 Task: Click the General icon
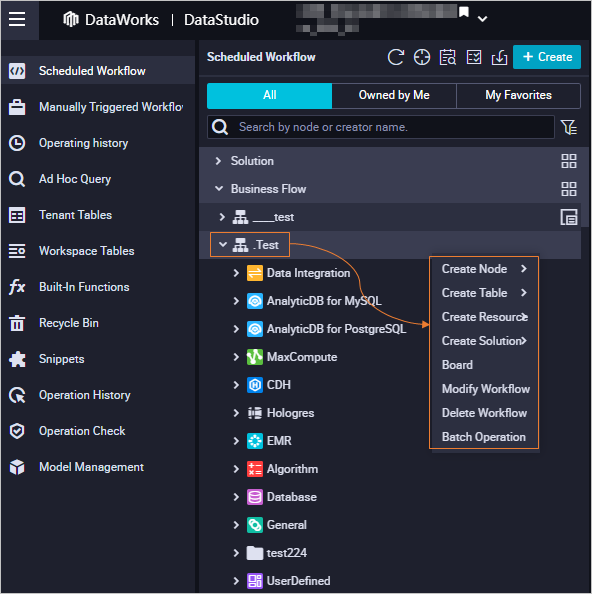coord(255,525)
